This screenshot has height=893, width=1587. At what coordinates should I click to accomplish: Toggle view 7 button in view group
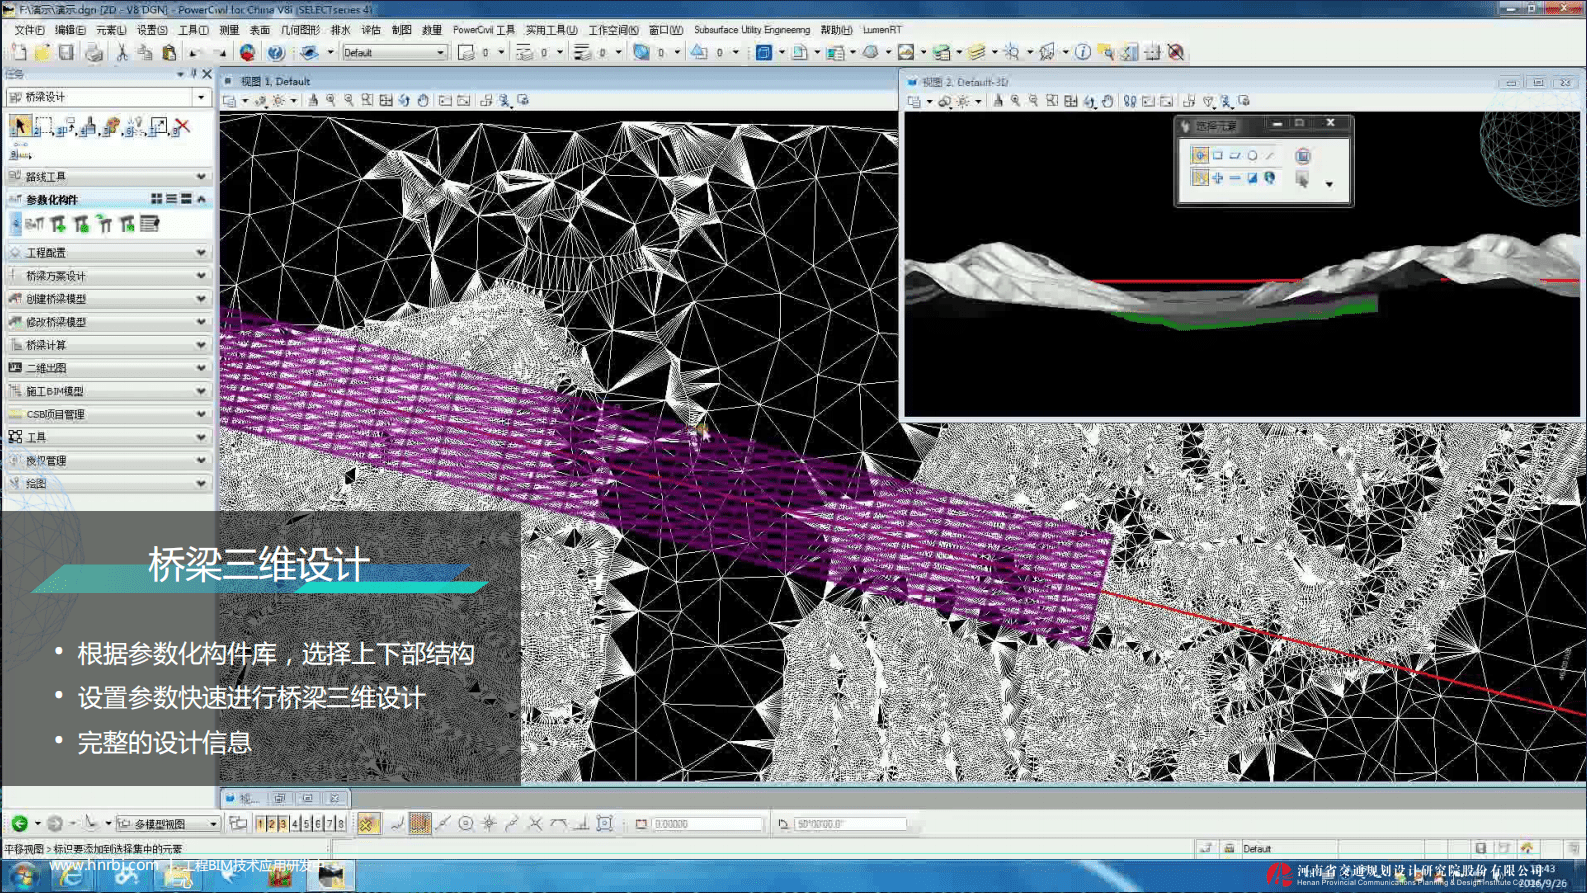pos(329,824)
